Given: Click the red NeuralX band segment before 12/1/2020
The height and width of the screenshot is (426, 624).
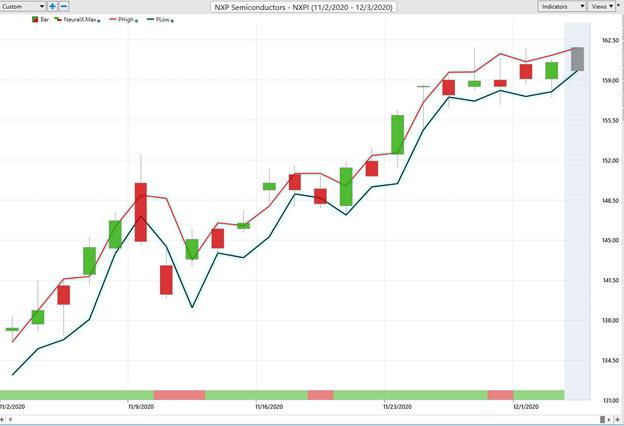Looking at the screenshot, I should pos(500,395).
